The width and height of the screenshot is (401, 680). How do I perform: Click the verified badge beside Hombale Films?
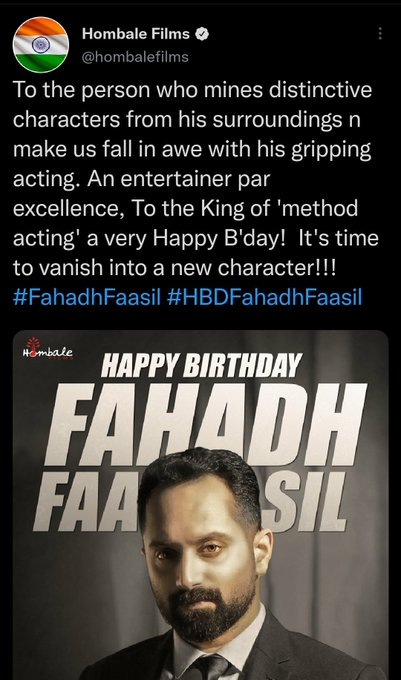(x=202, y=34)
